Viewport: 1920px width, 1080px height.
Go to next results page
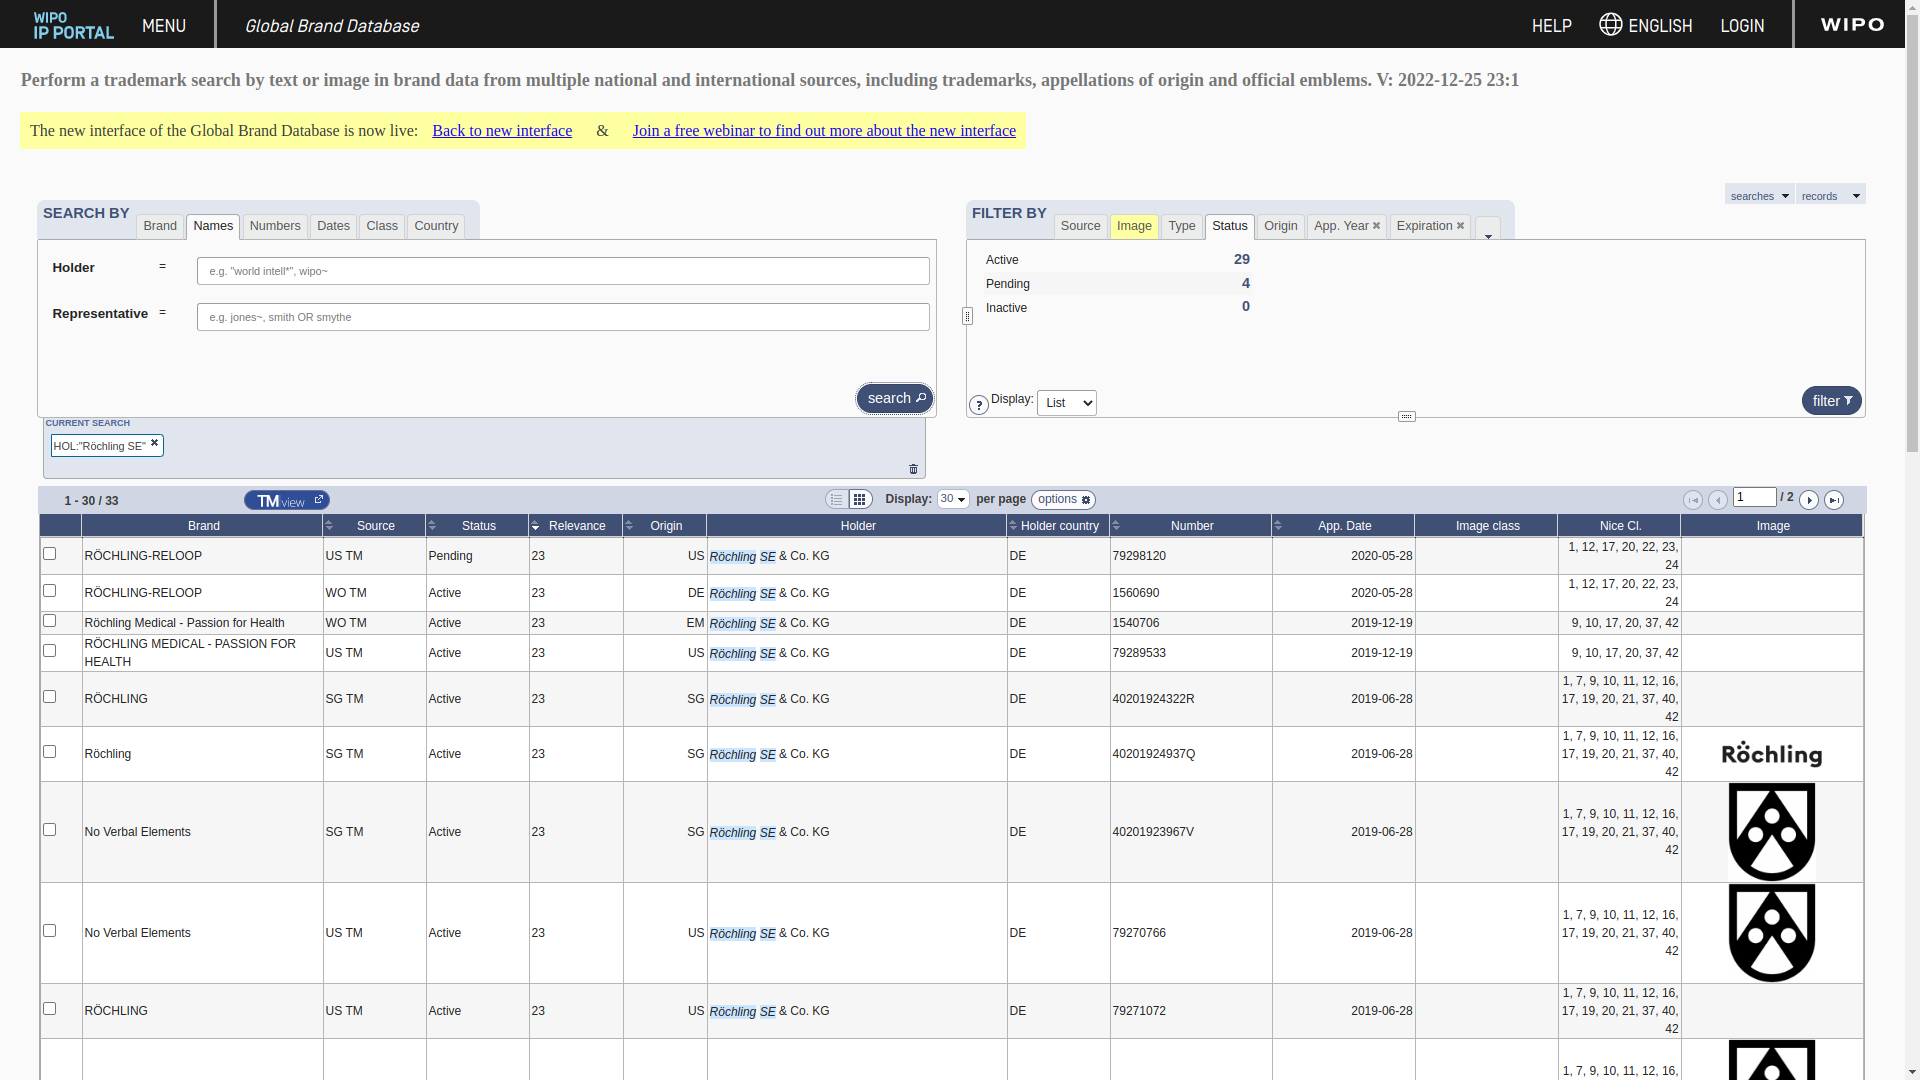click(1809, 500)
